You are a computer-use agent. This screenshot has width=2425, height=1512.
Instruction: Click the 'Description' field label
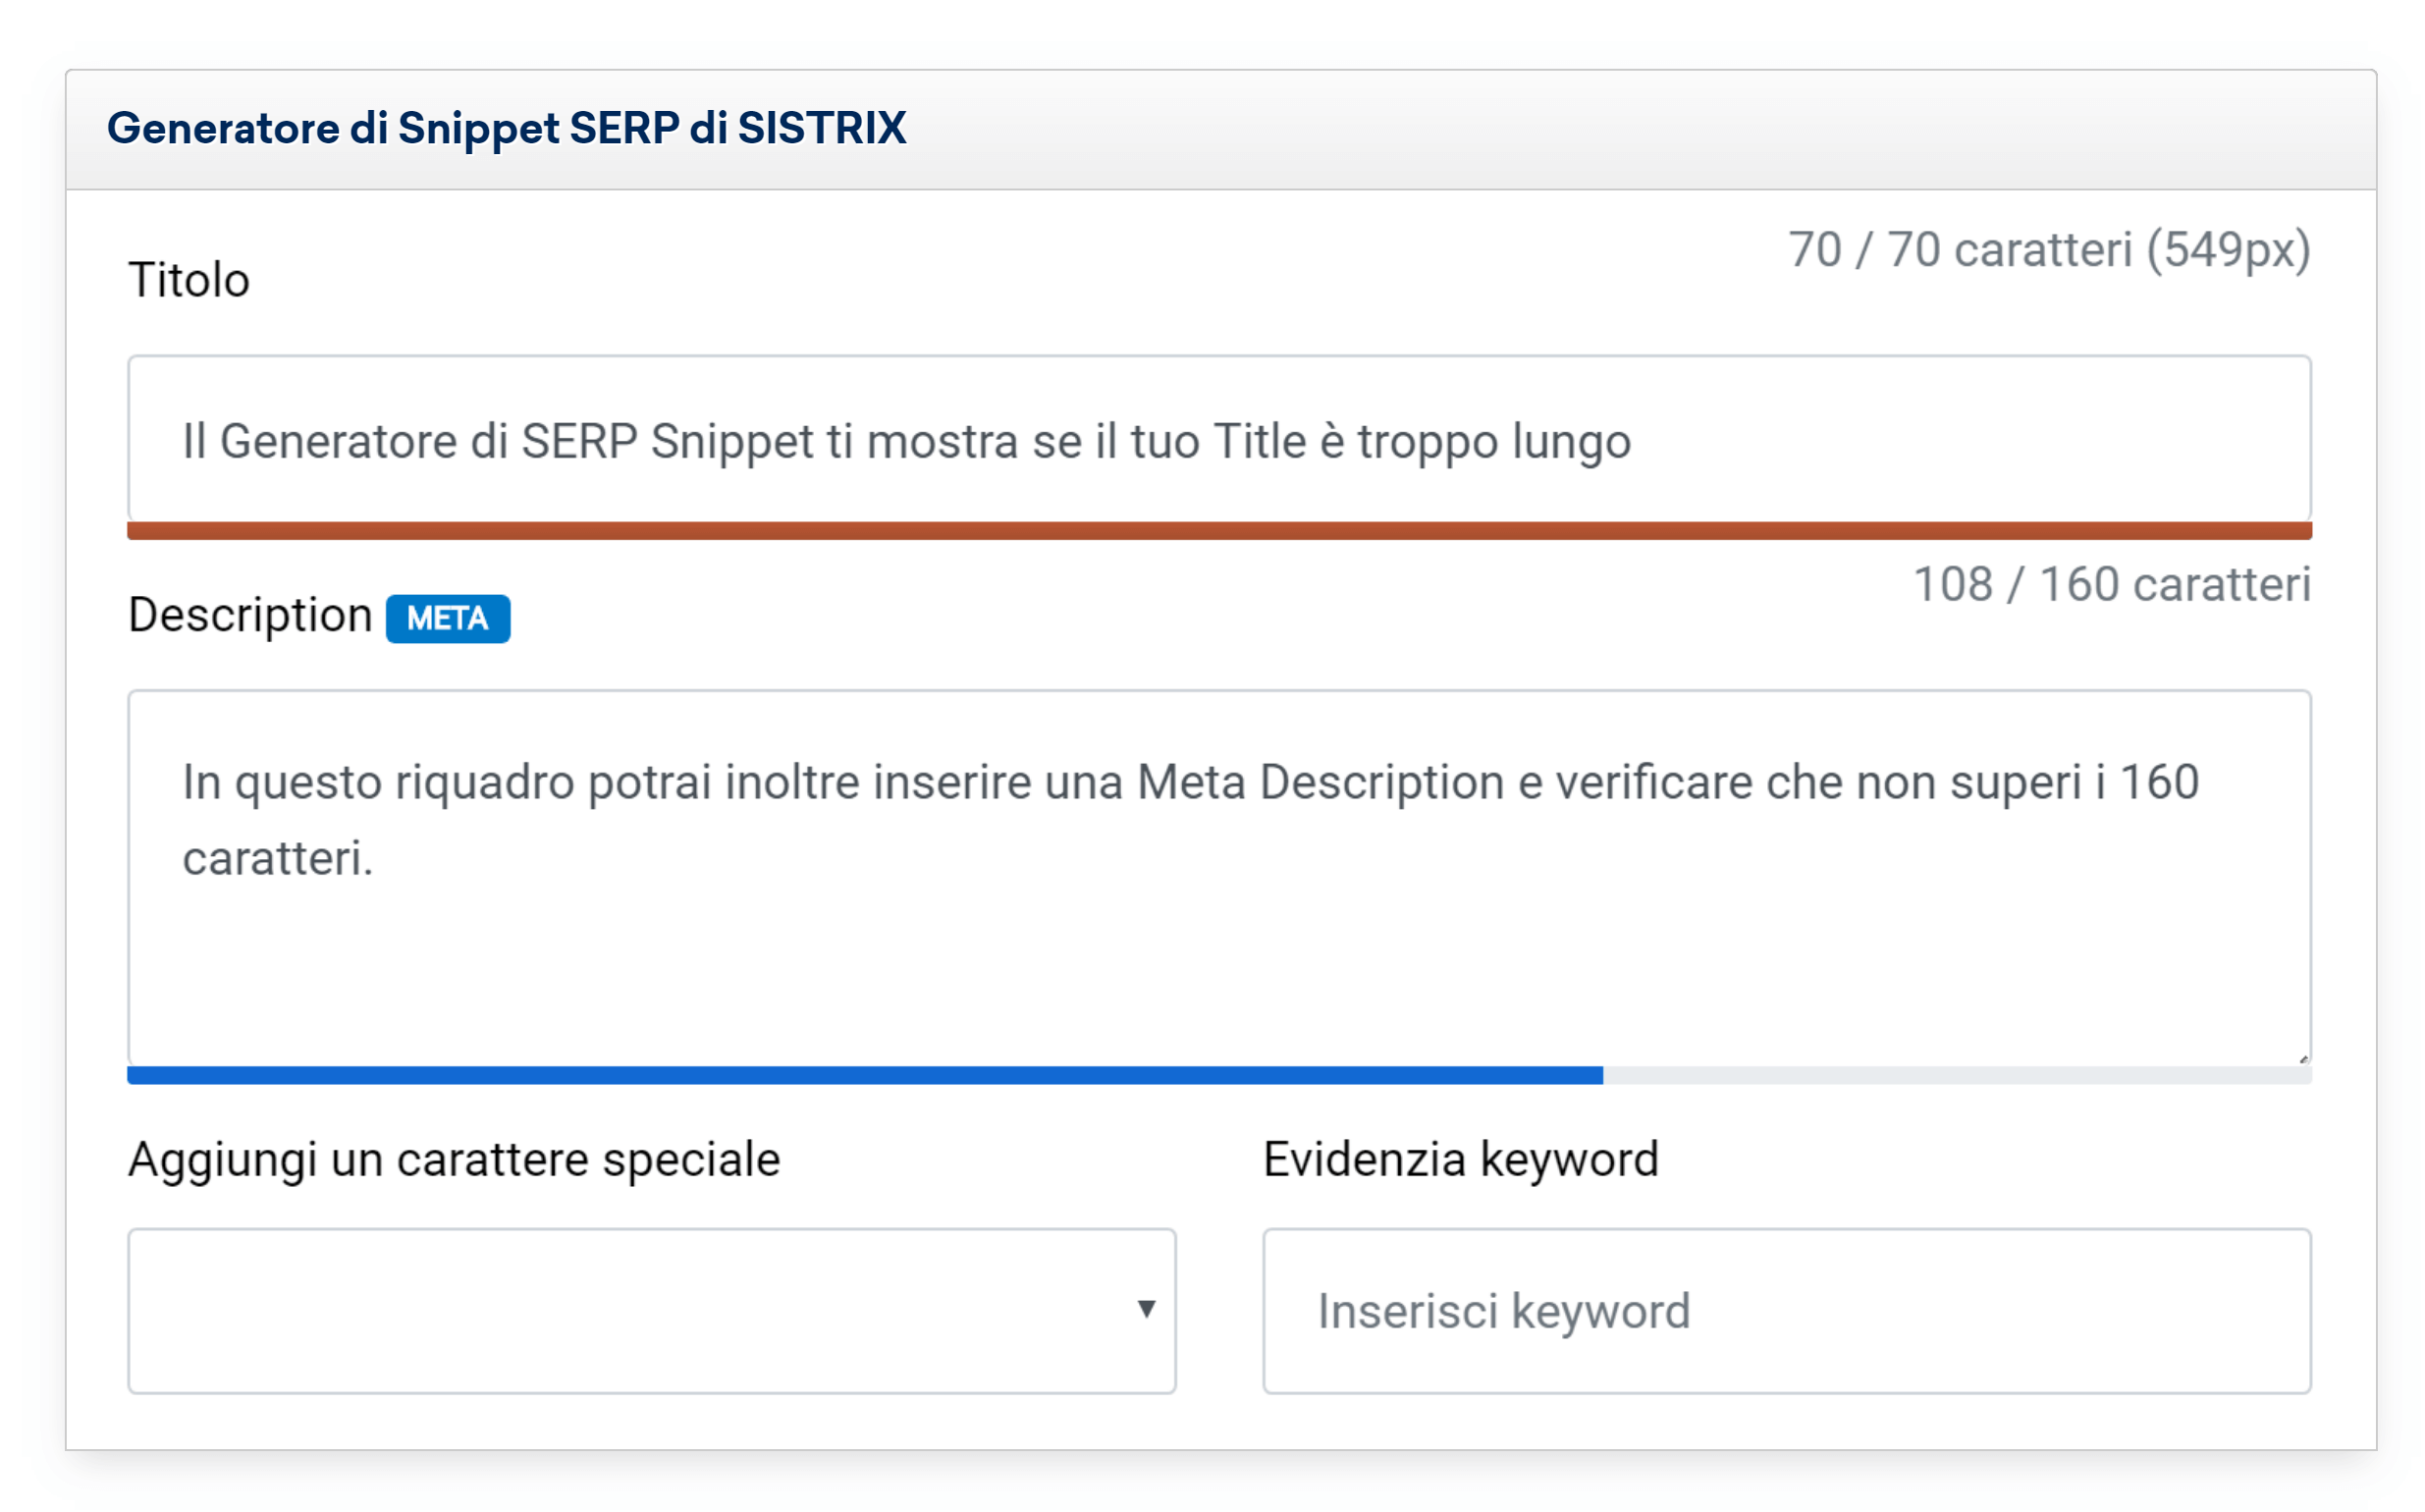coord(250,615)
